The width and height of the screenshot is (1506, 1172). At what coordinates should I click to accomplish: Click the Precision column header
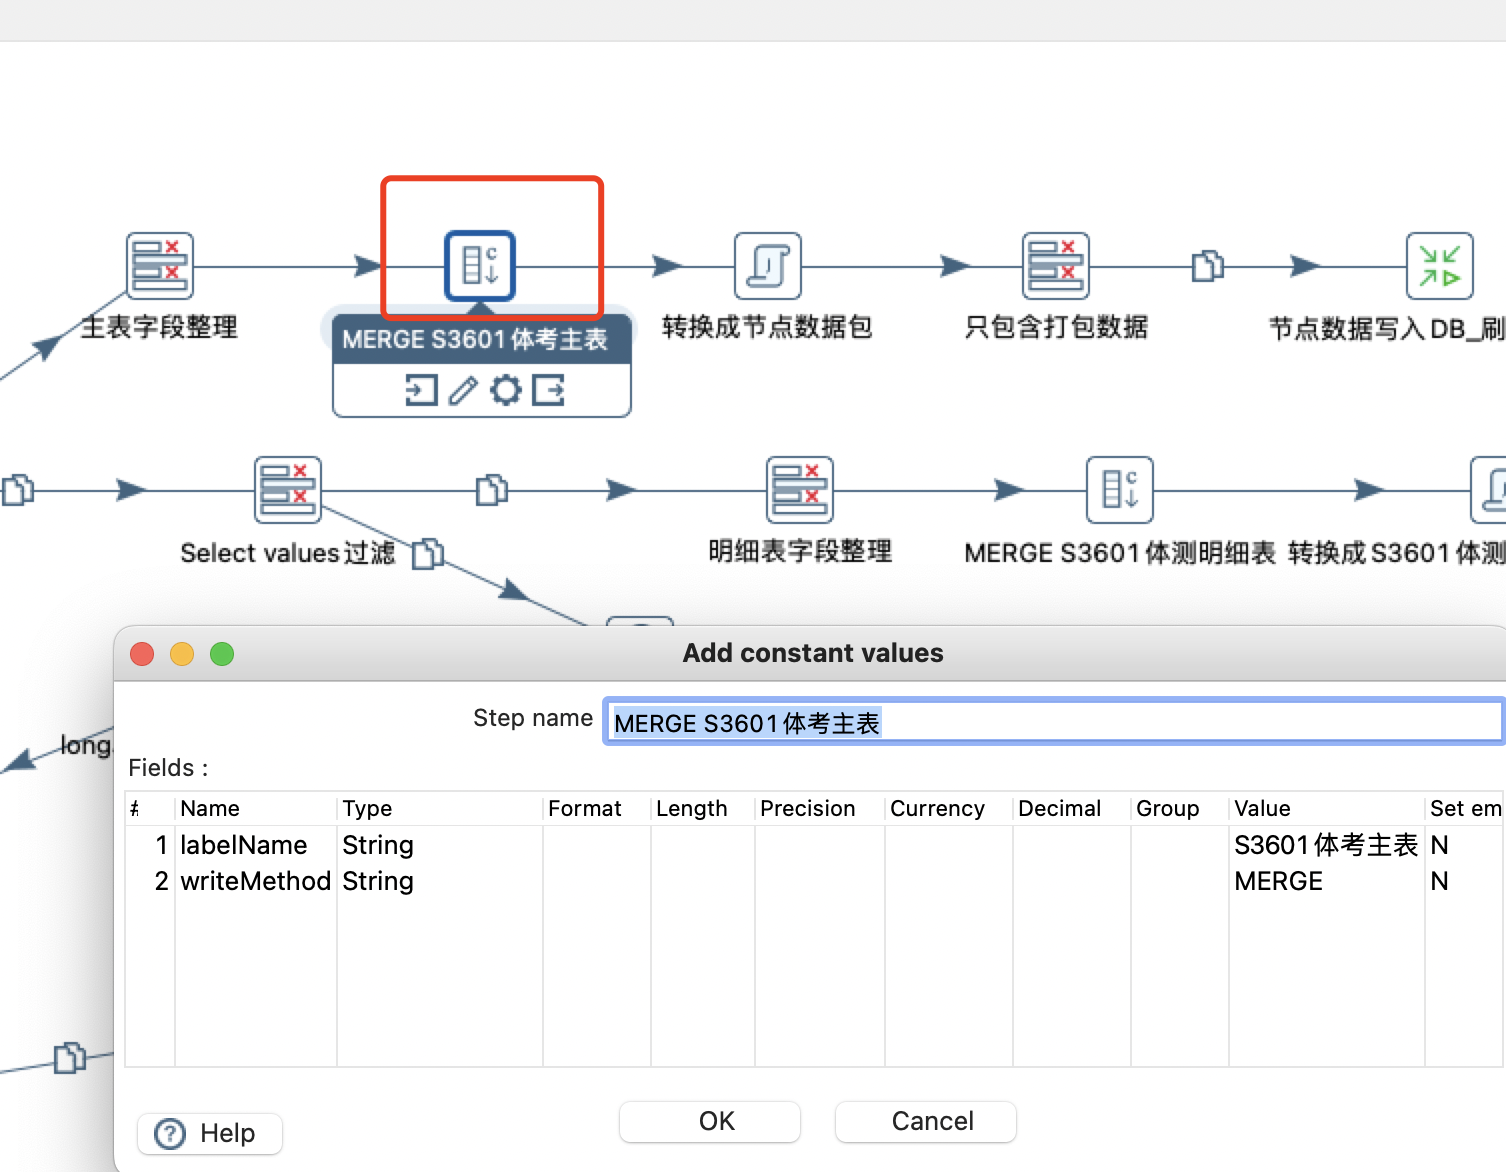tap(820, 808)
